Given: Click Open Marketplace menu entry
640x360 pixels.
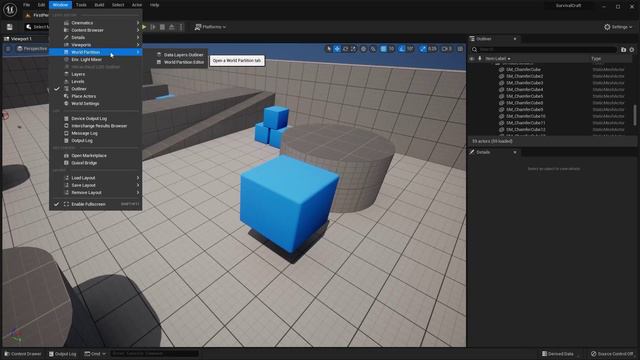Looking at the screenshot, I should [x=96, y=156].
